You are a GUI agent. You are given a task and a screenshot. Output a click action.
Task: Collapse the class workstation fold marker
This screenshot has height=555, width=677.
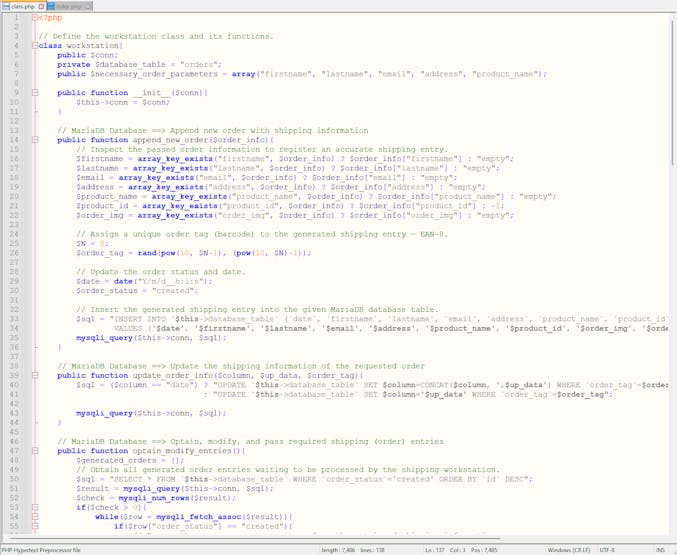[35, 46]
